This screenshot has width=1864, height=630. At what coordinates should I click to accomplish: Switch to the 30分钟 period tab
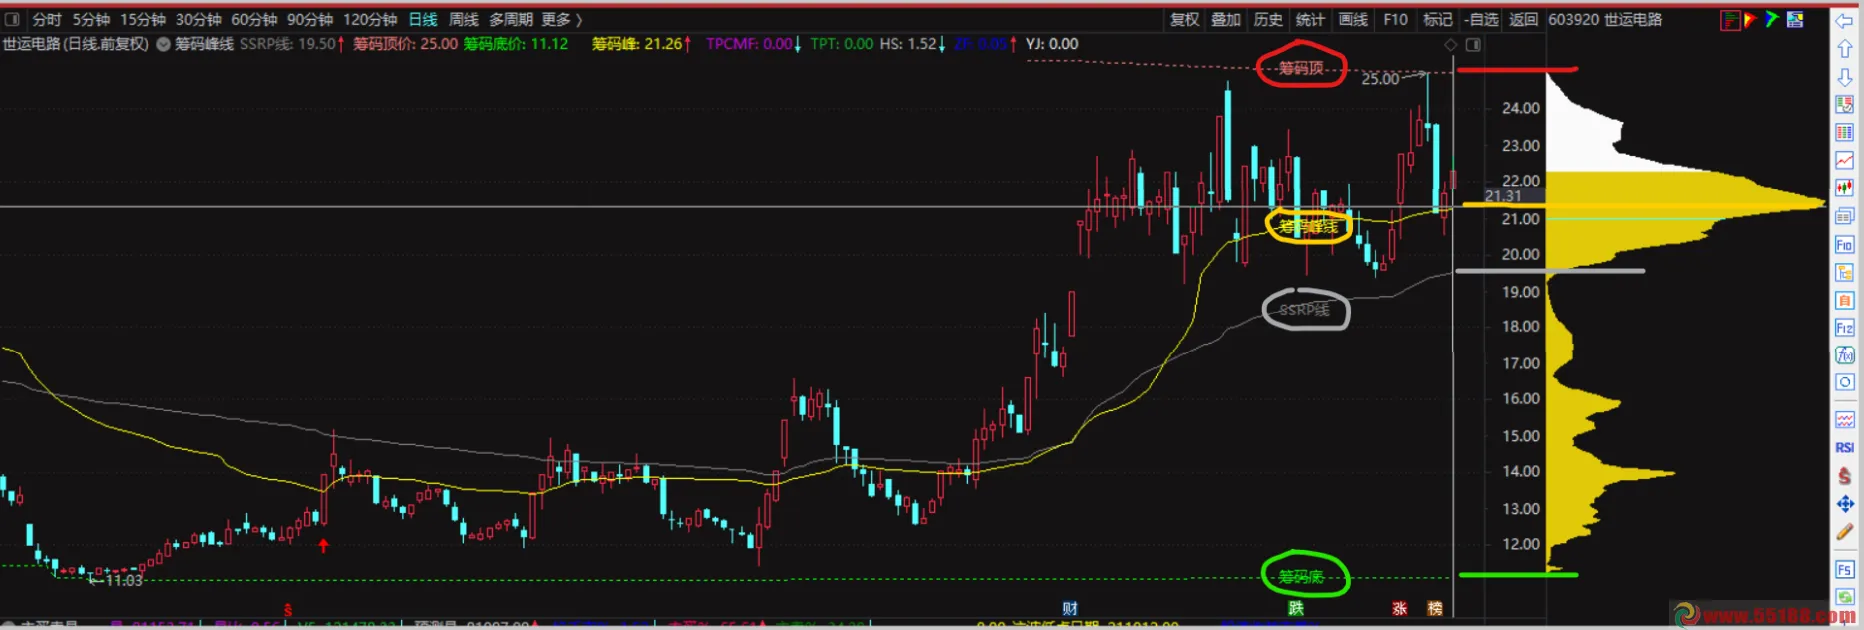click(199, 19)
